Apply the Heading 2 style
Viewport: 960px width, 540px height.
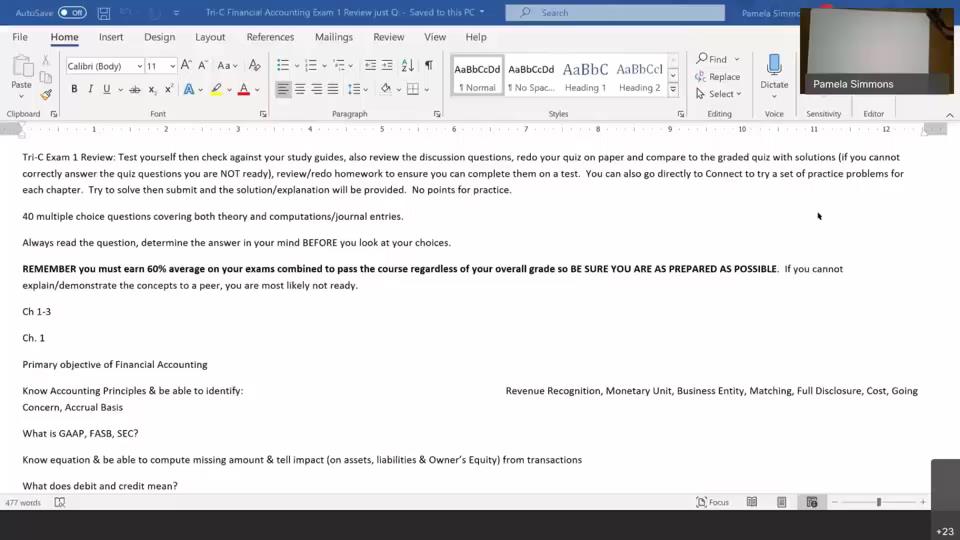coord(639,76)
